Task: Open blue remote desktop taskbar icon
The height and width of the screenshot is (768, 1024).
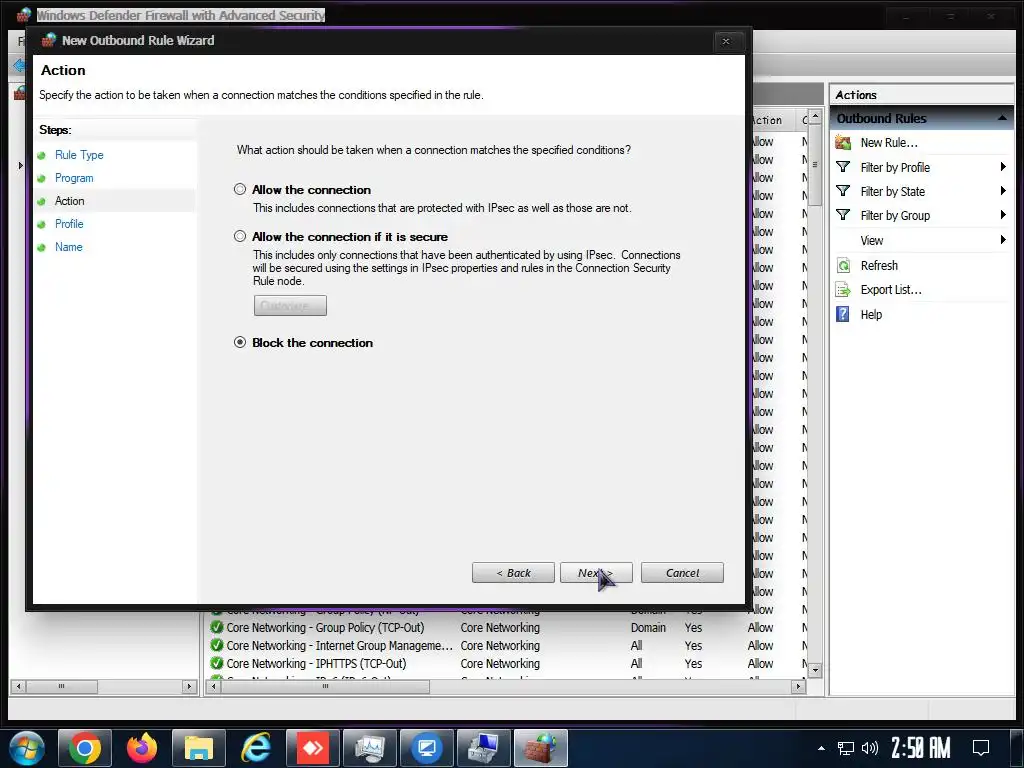Action: pyautogui.click(x=426, y=748)
